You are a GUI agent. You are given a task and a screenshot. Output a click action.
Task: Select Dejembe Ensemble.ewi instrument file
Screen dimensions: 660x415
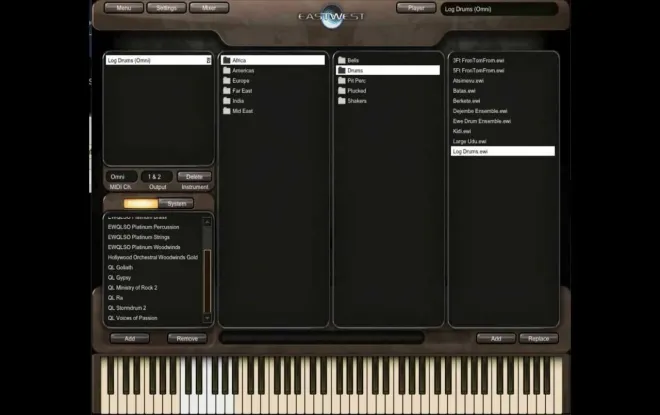click(x=480, y=111)
